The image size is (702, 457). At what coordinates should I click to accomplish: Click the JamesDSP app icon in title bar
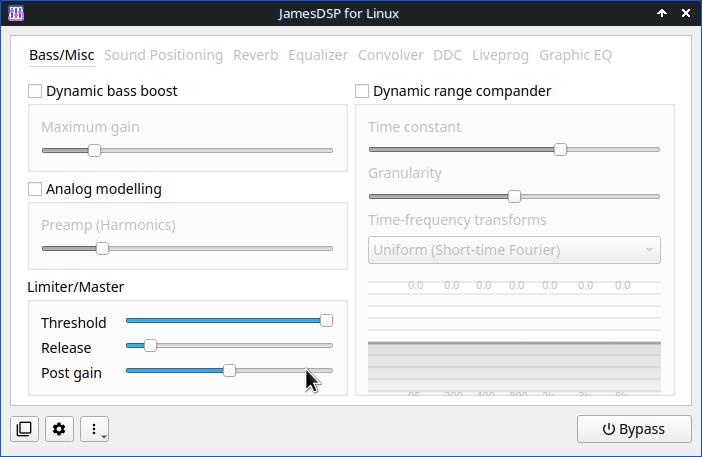[x=15, y=14]
